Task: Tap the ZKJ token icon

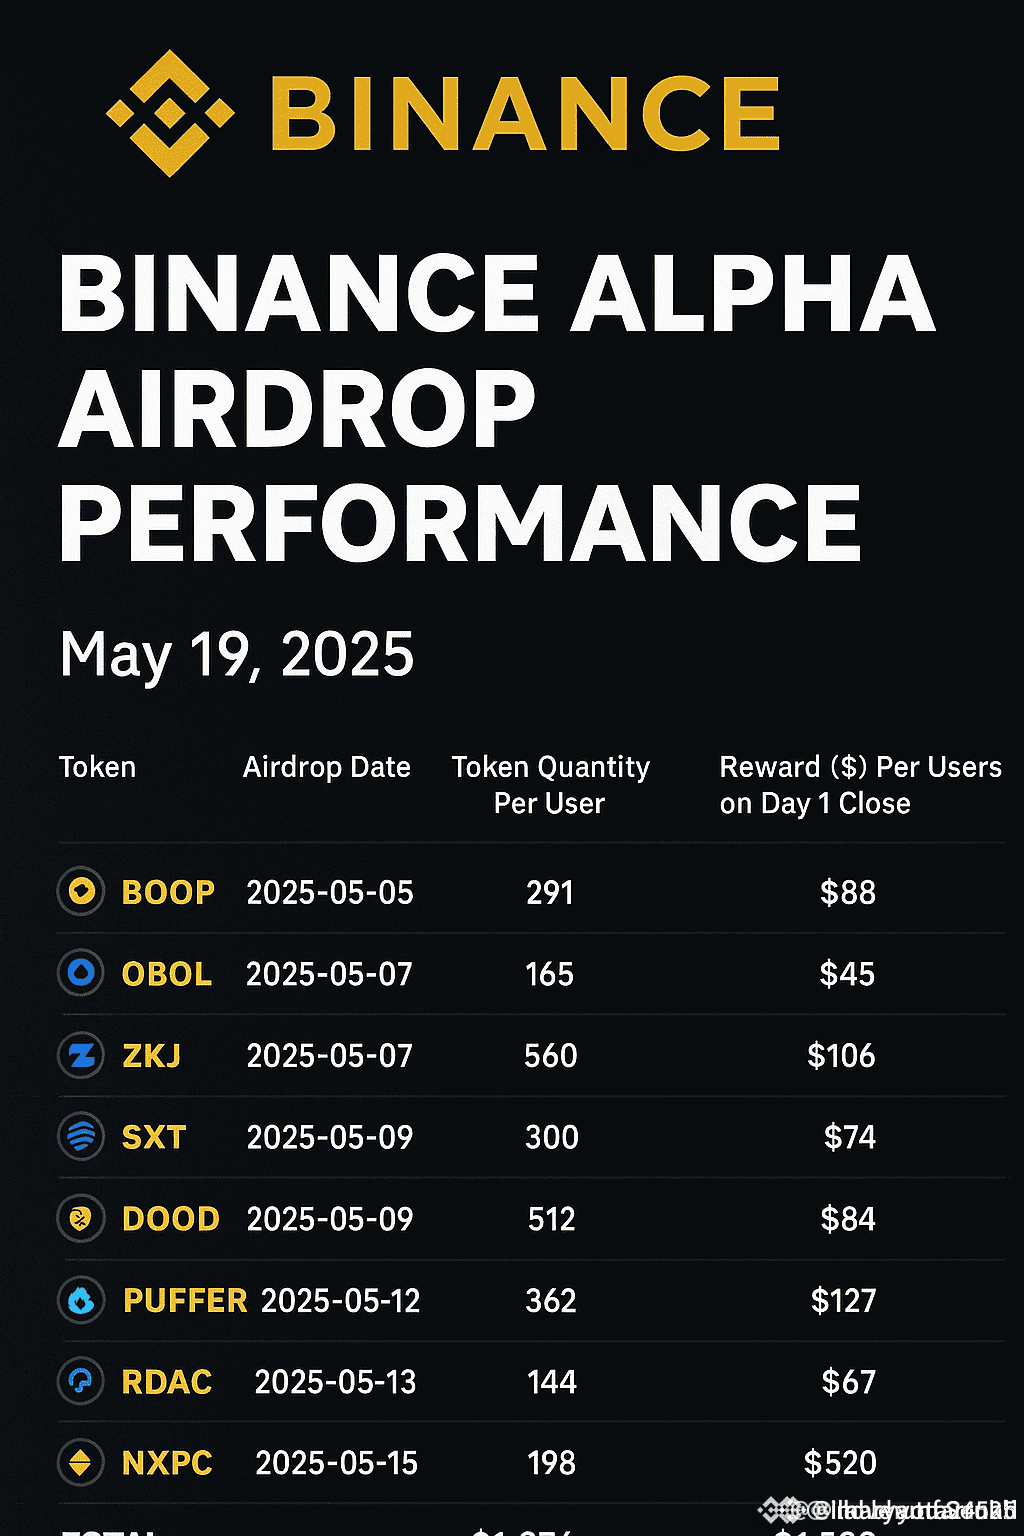Action: pos(81,1055)
